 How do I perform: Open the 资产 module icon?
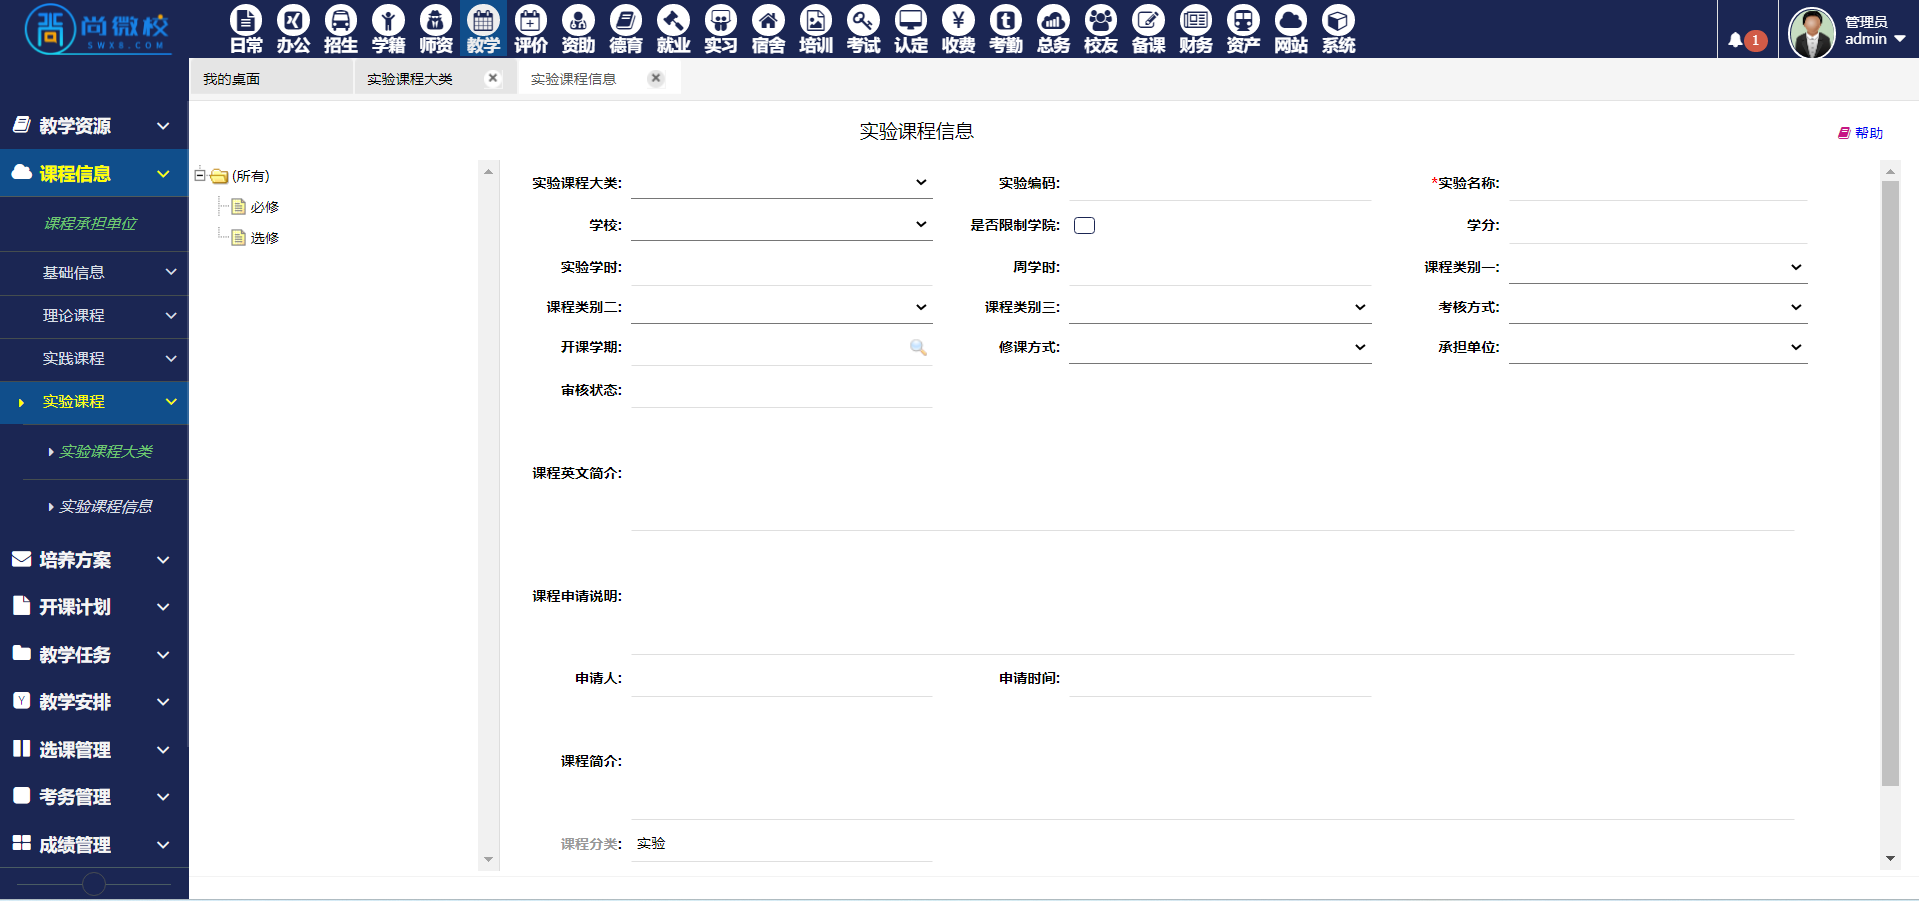[x=1243, y=29]
